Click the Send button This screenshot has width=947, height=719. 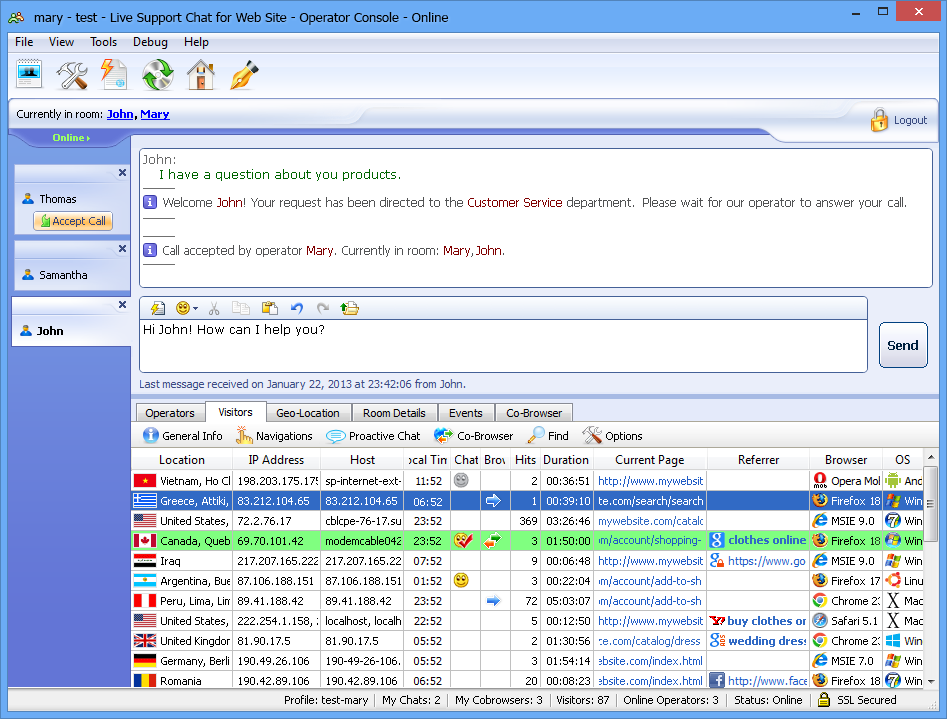(903, 345)
